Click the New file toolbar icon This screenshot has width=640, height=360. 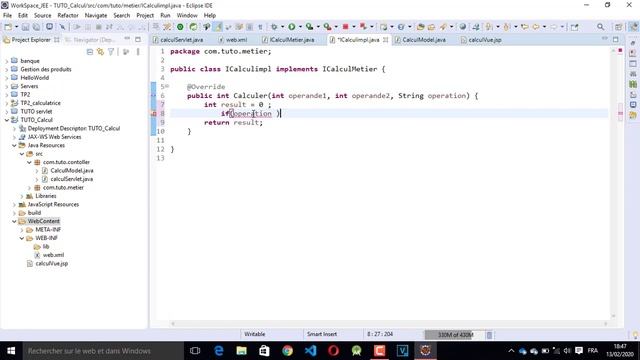(x=8, y=27)
